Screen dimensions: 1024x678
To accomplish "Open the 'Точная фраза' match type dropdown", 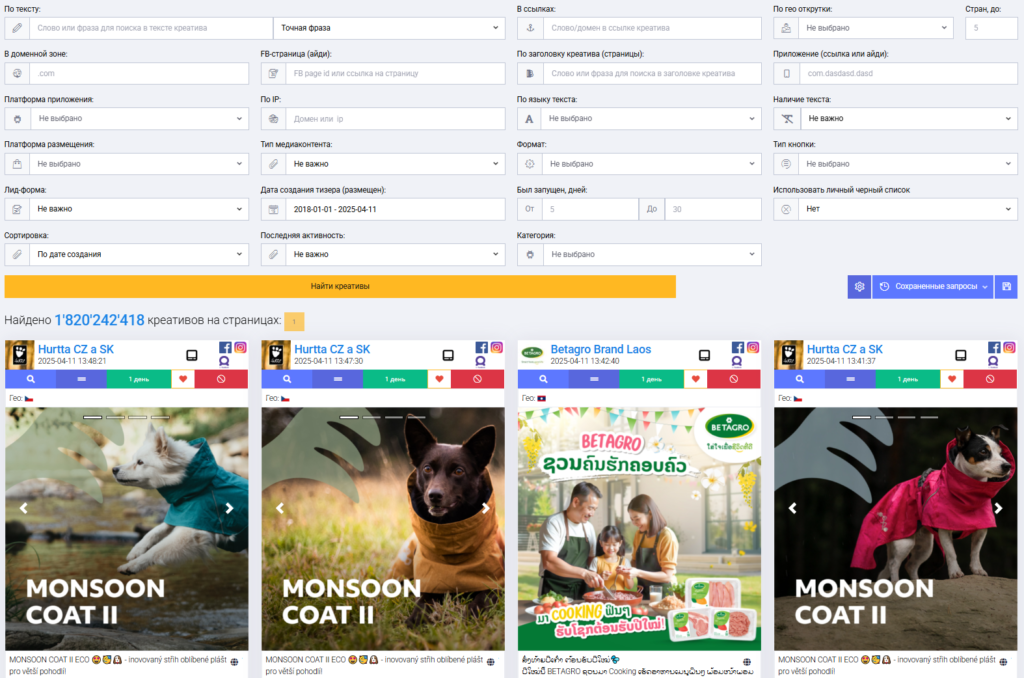I will click(x=389, y=28).
